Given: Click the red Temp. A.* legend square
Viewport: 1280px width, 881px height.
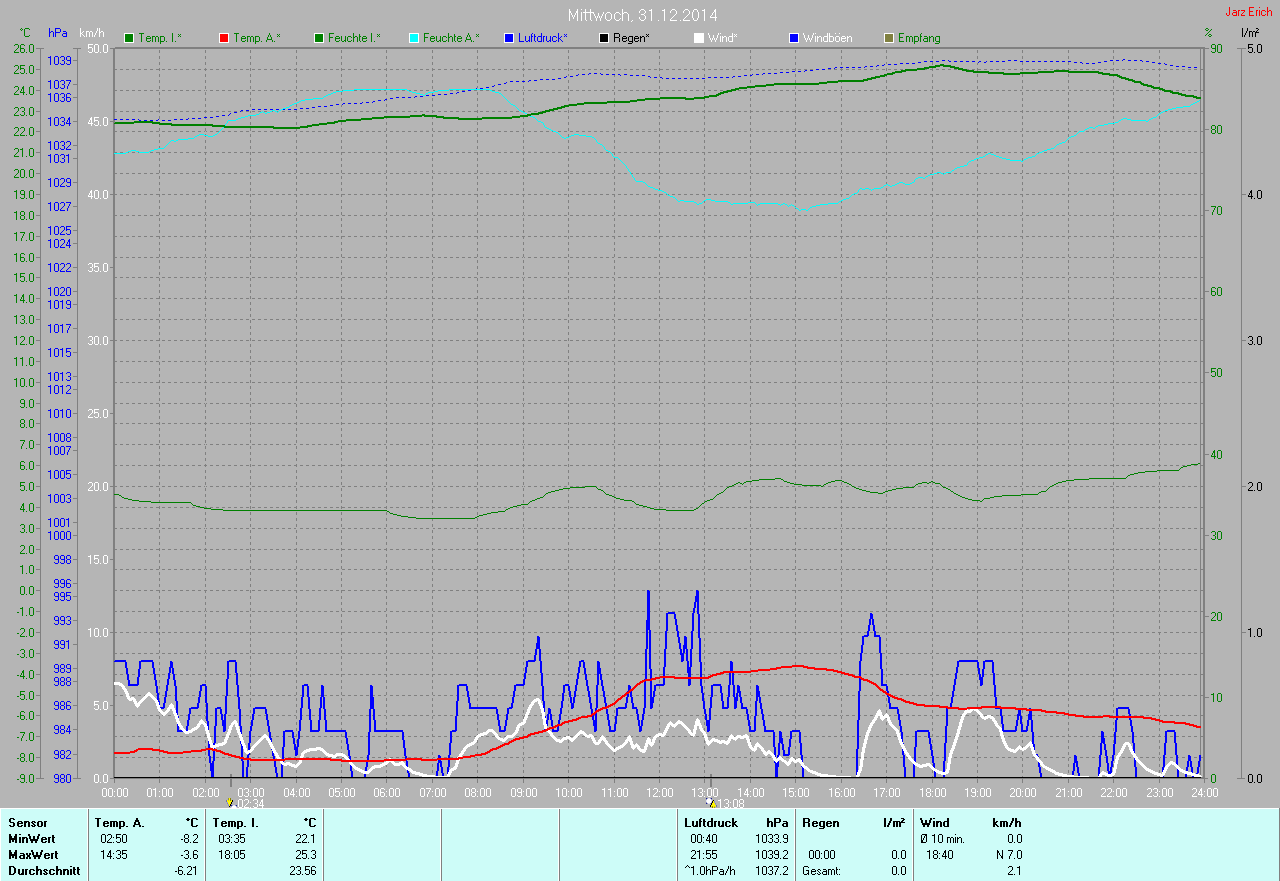Looking at the screenshot, I should point(224,38).
